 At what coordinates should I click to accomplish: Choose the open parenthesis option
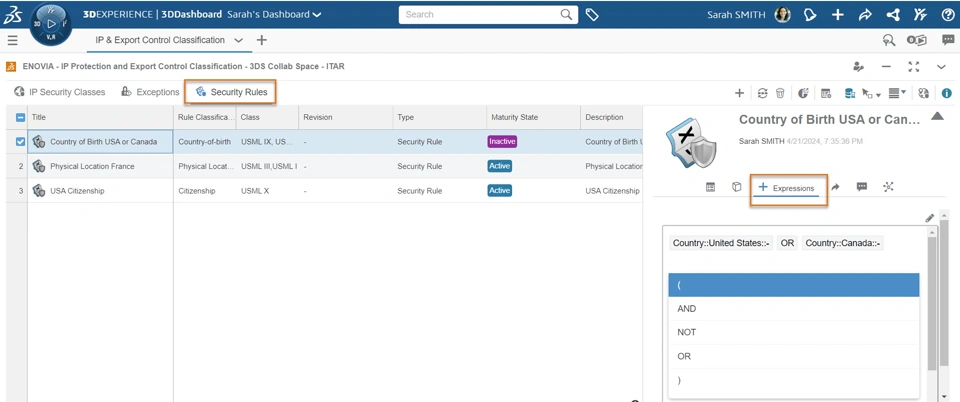coord(794,285)
